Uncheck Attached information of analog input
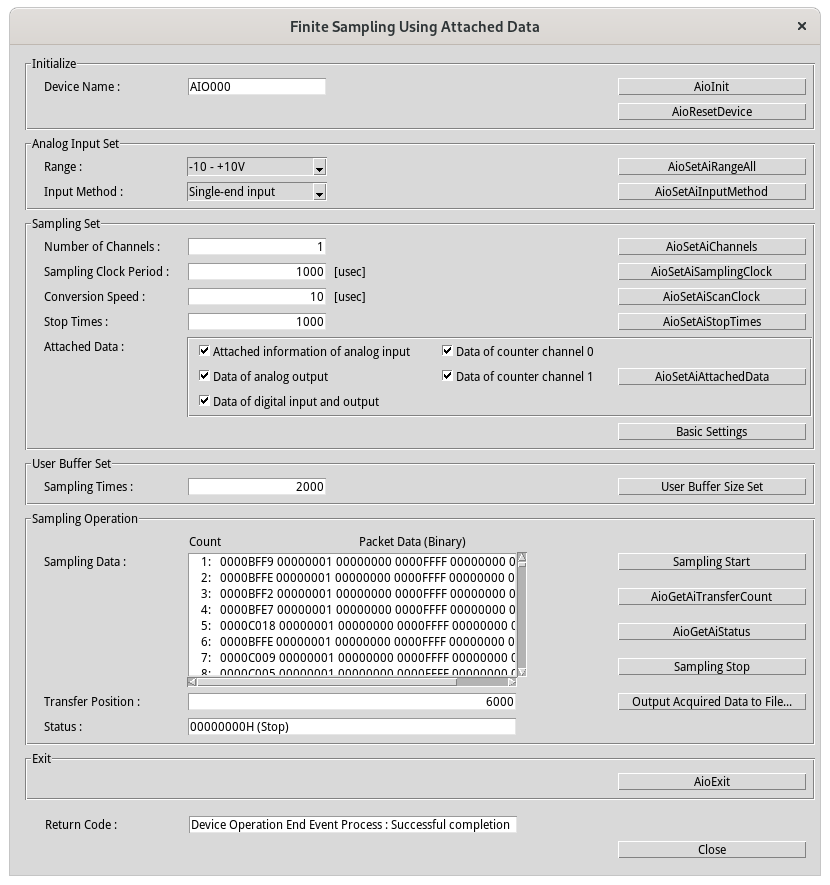 (x=204, y=352)
